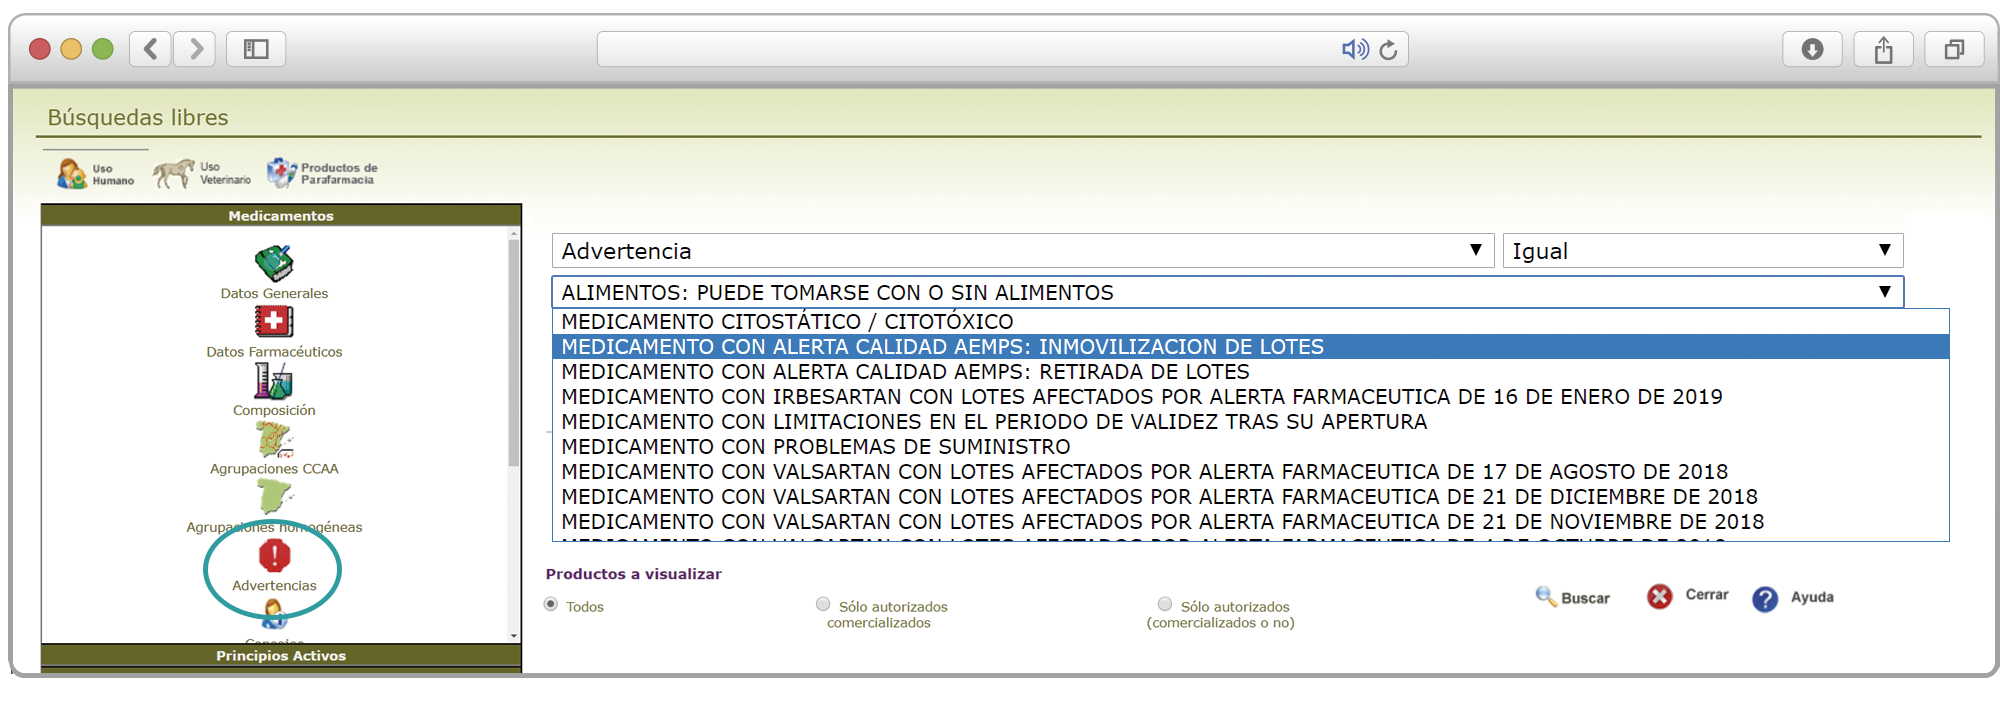2008x709 pixels.
Task: Click the browser reload icon
Action: (x=1388, y=50)
